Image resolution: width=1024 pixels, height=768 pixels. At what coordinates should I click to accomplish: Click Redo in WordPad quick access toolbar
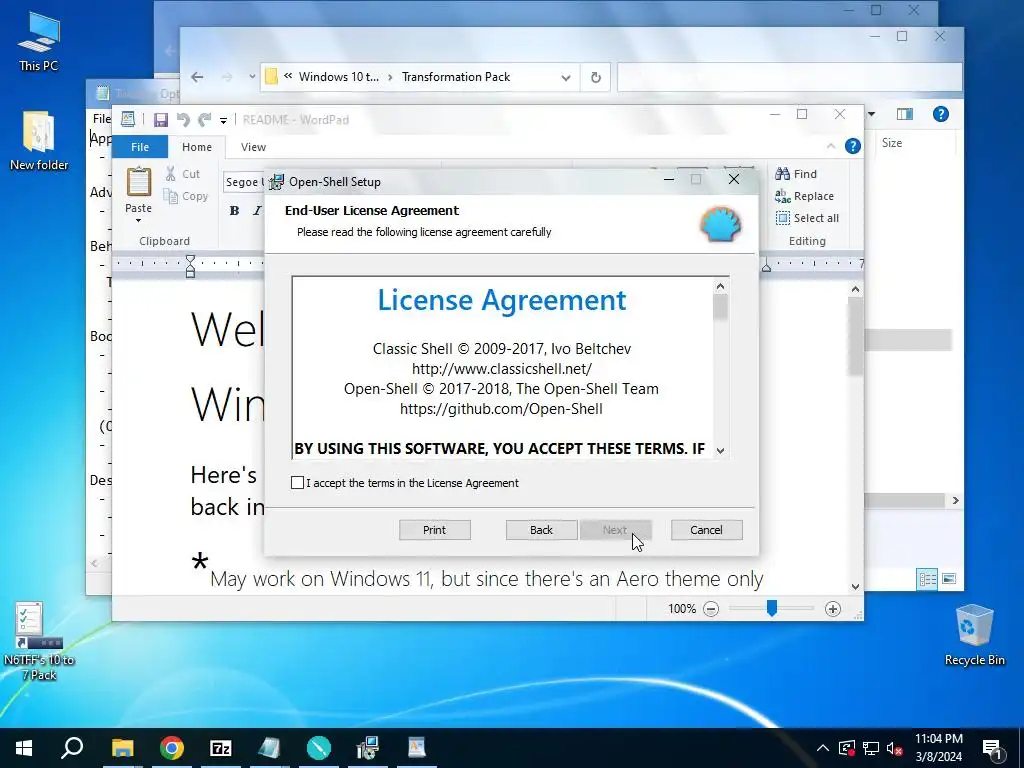coord(205,120)
